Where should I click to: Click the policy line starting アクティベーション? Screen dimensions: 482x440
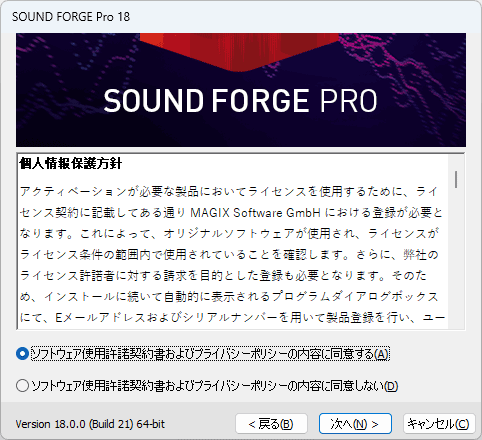point(228,191)
